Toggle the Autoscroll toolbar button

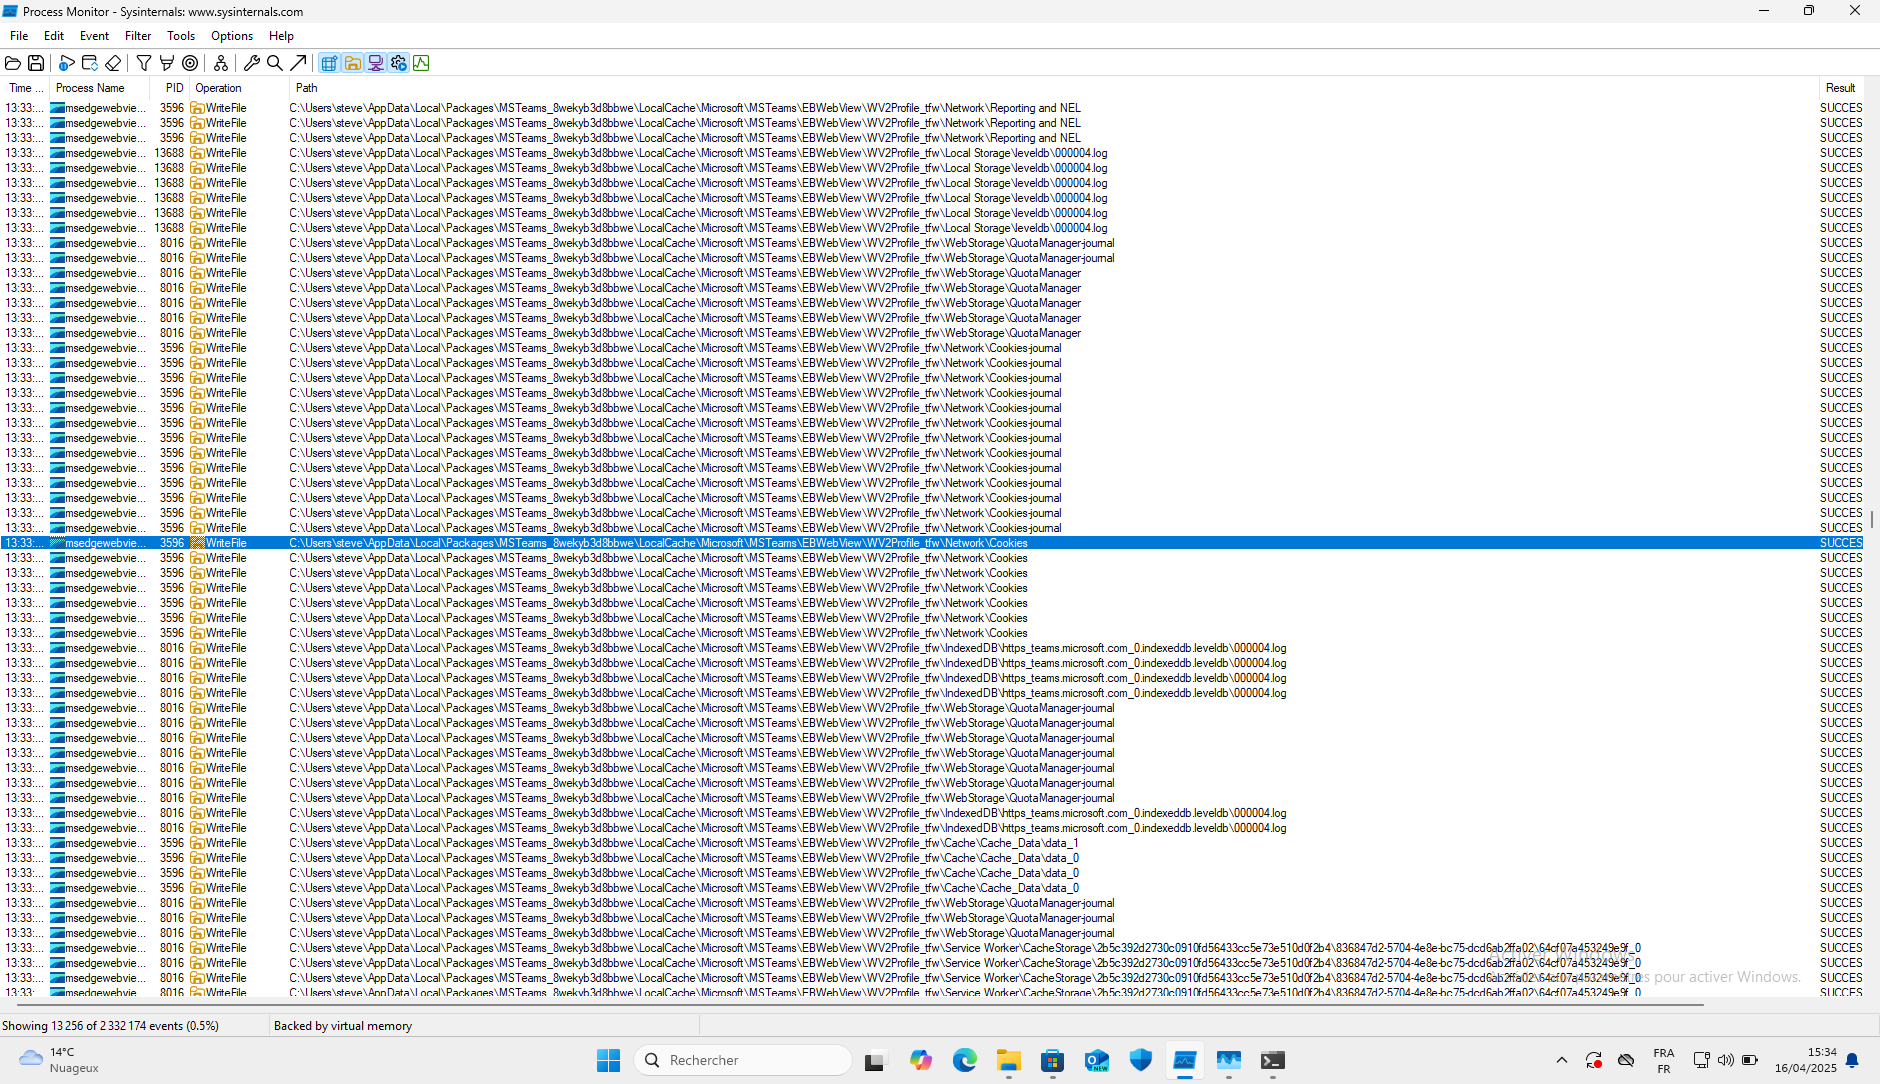point(90,63)
